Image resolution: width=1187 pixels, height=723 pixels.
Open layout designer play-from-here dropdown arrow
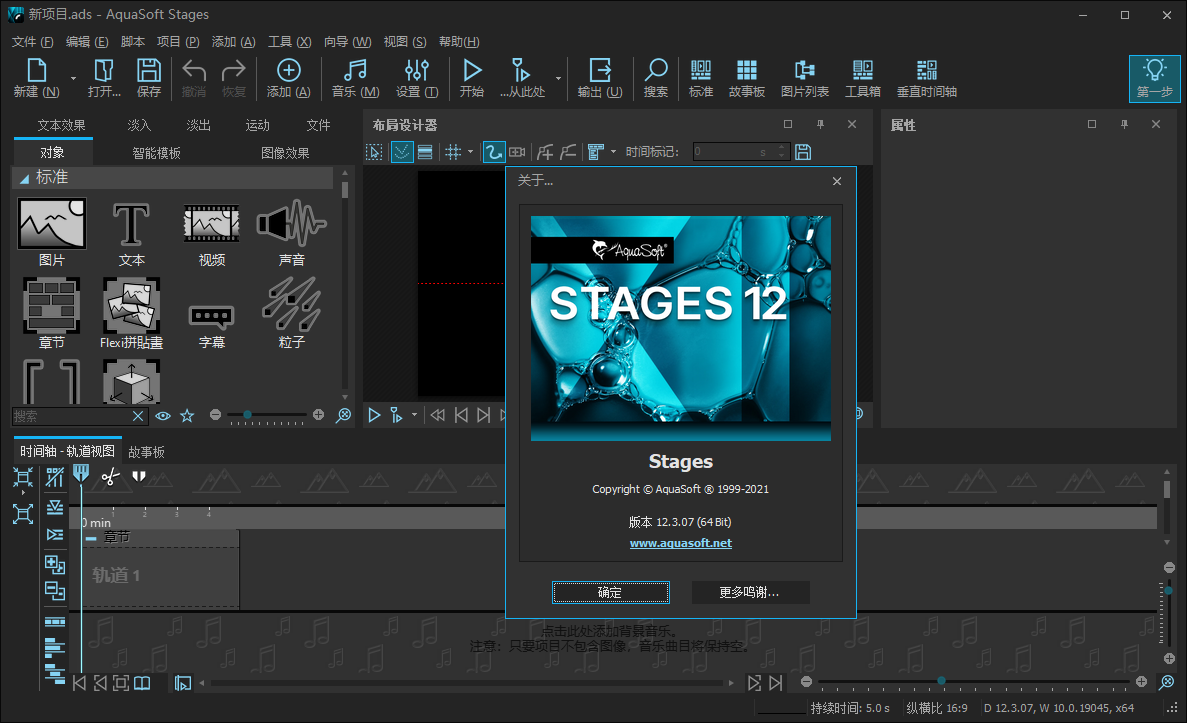(x=414, y=415)
